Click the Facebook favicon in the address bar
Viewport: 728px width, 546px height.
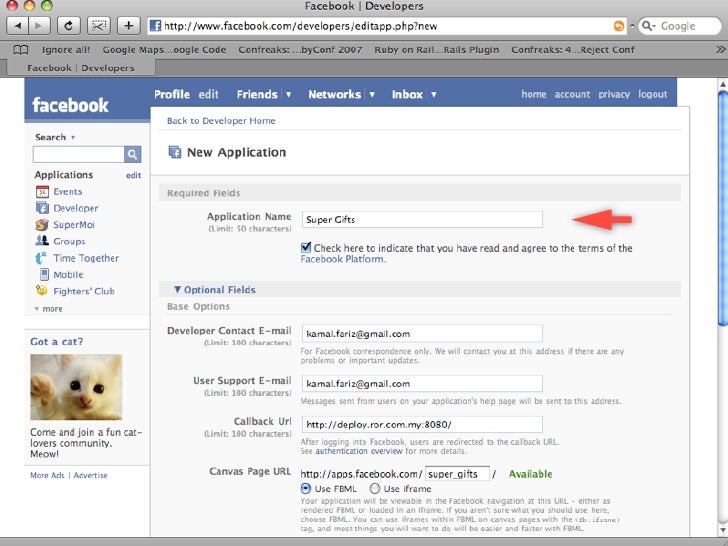click(x=156, y=26)
